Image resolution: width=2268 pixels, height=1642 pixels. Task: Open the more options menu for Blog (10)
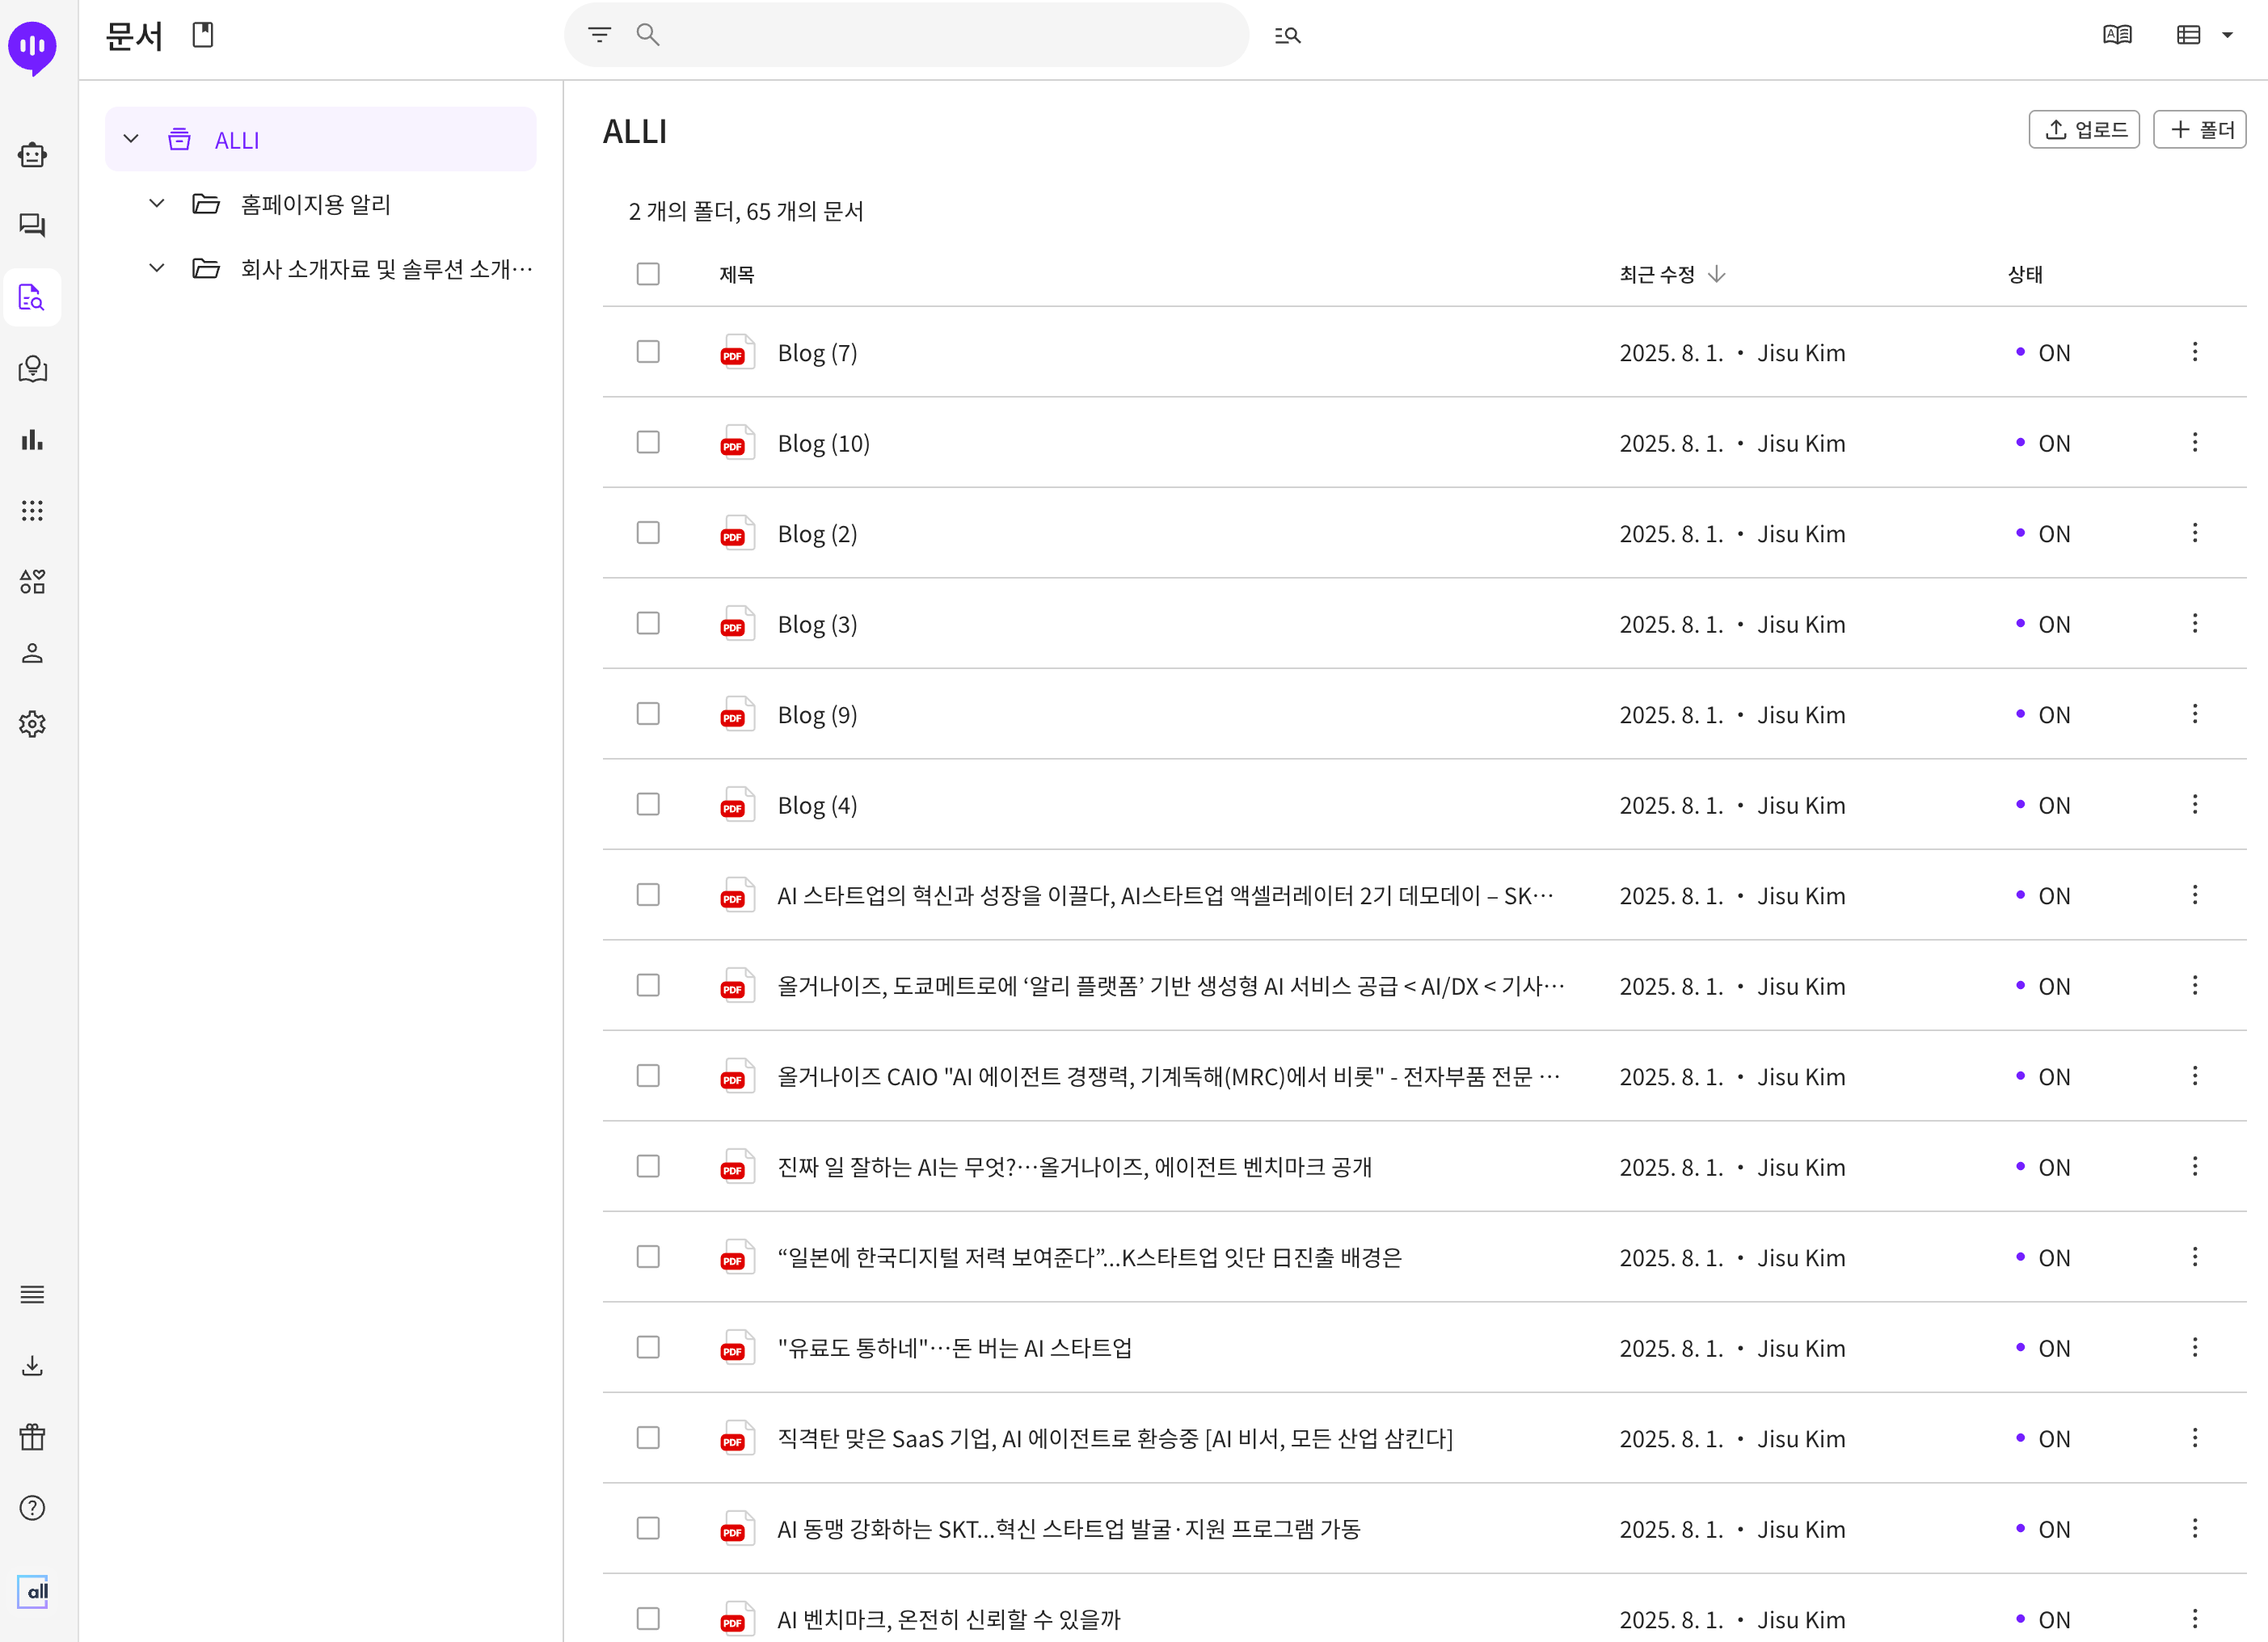coord(2195,442)
